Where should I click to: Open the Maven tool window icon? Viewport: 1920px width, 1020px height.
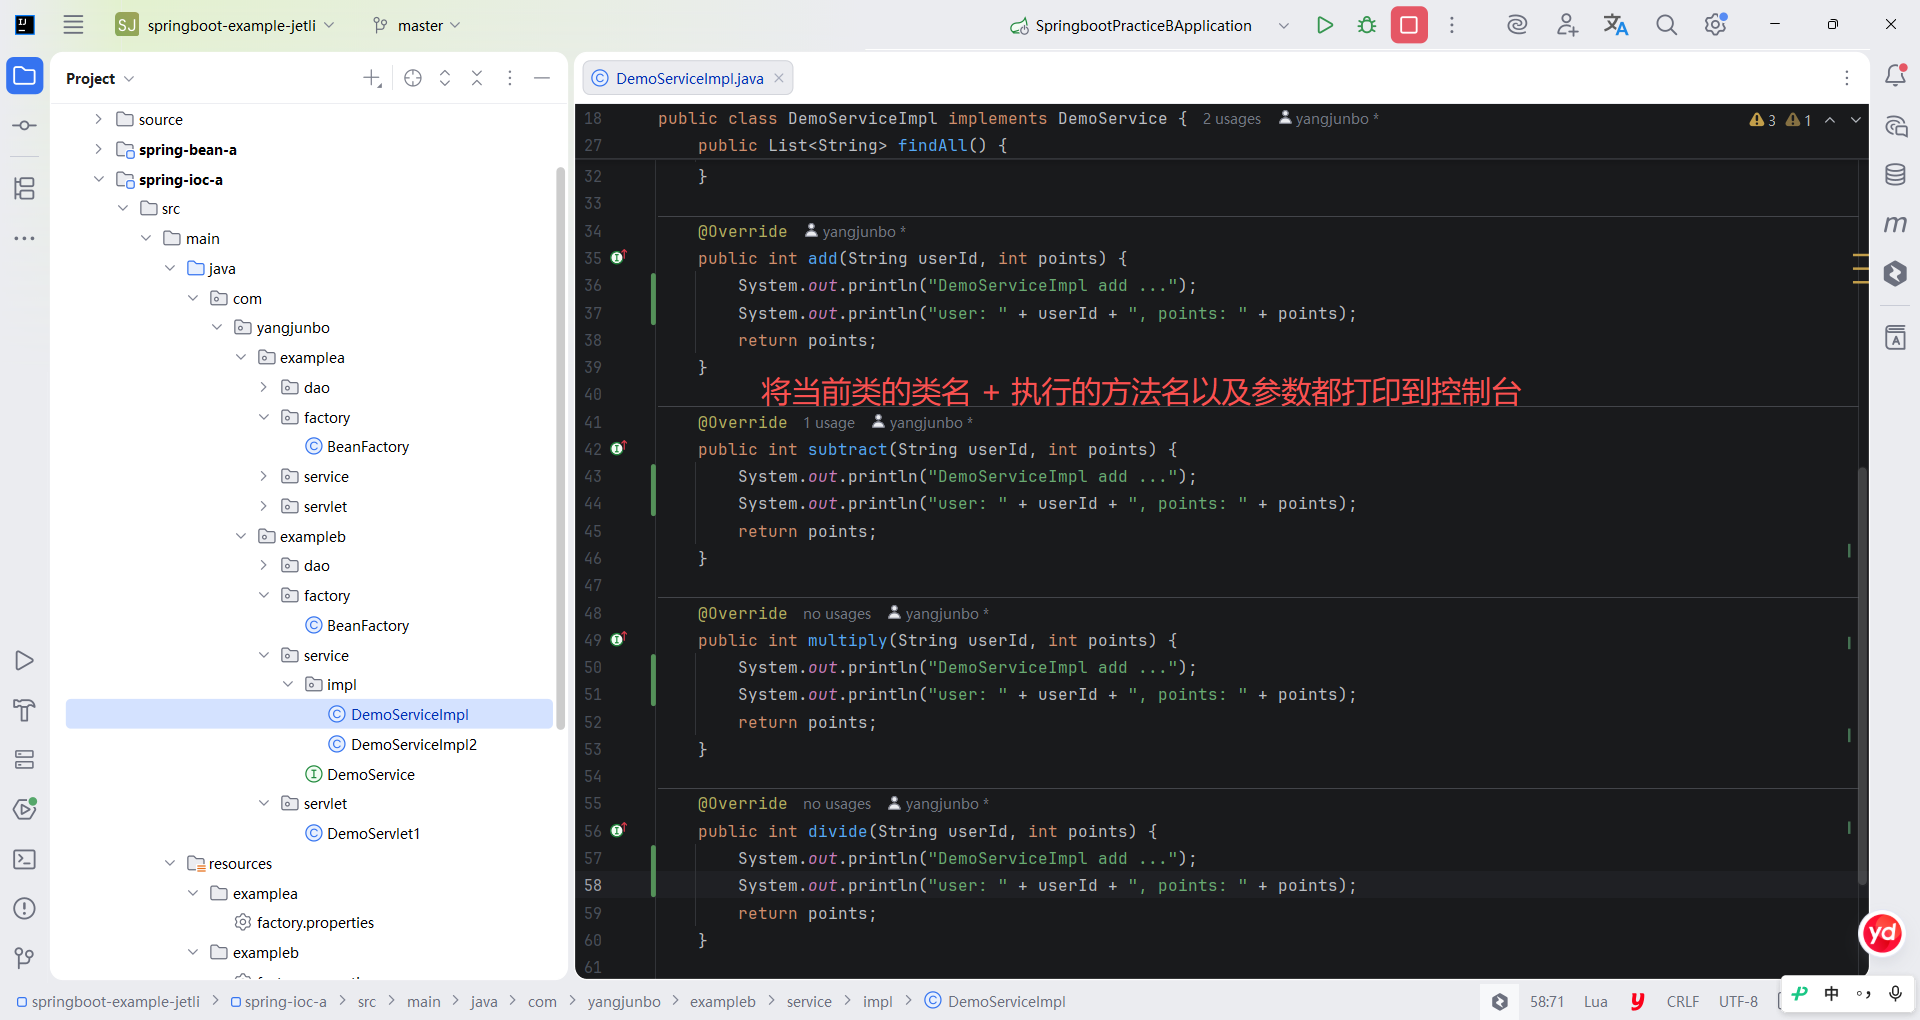click(x=1895, y=224)
